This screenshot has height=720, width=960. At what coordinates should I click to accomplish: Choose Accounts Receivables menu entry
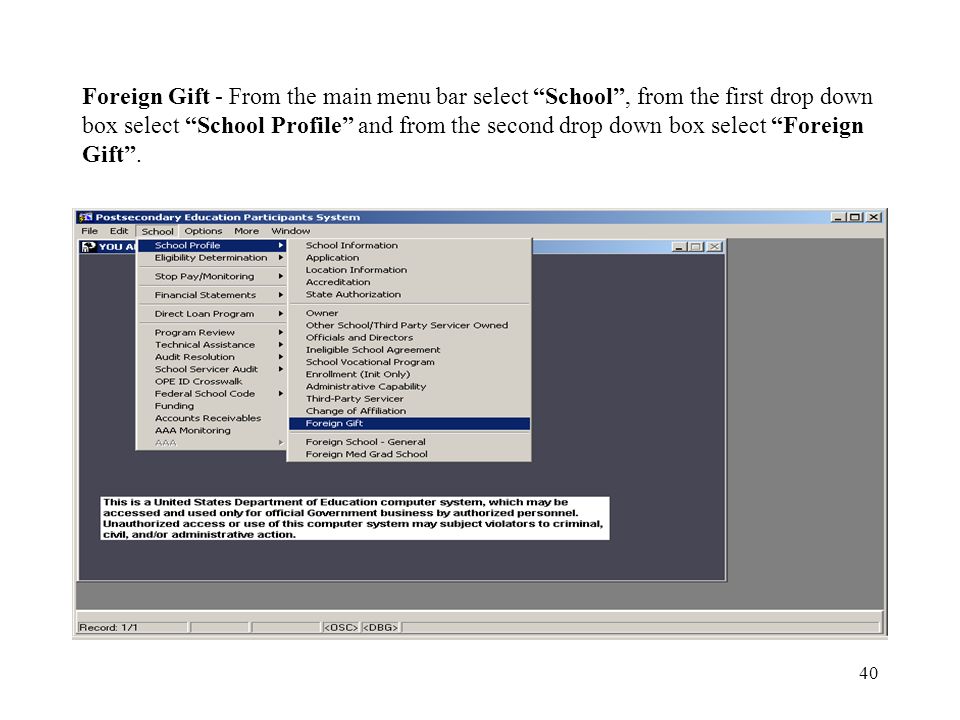pyautogui.click(x=211, y=418)
